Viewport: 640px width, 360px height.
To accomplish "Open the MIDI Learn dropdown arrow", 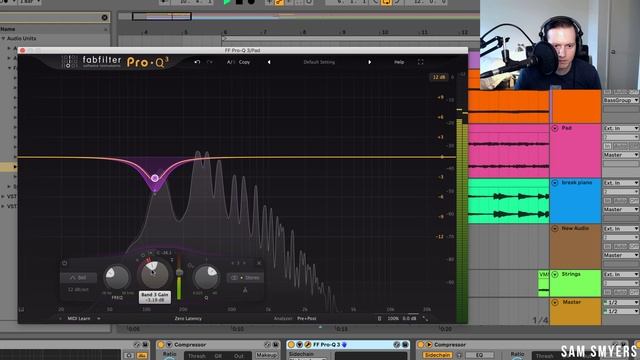I will [99, 318].
